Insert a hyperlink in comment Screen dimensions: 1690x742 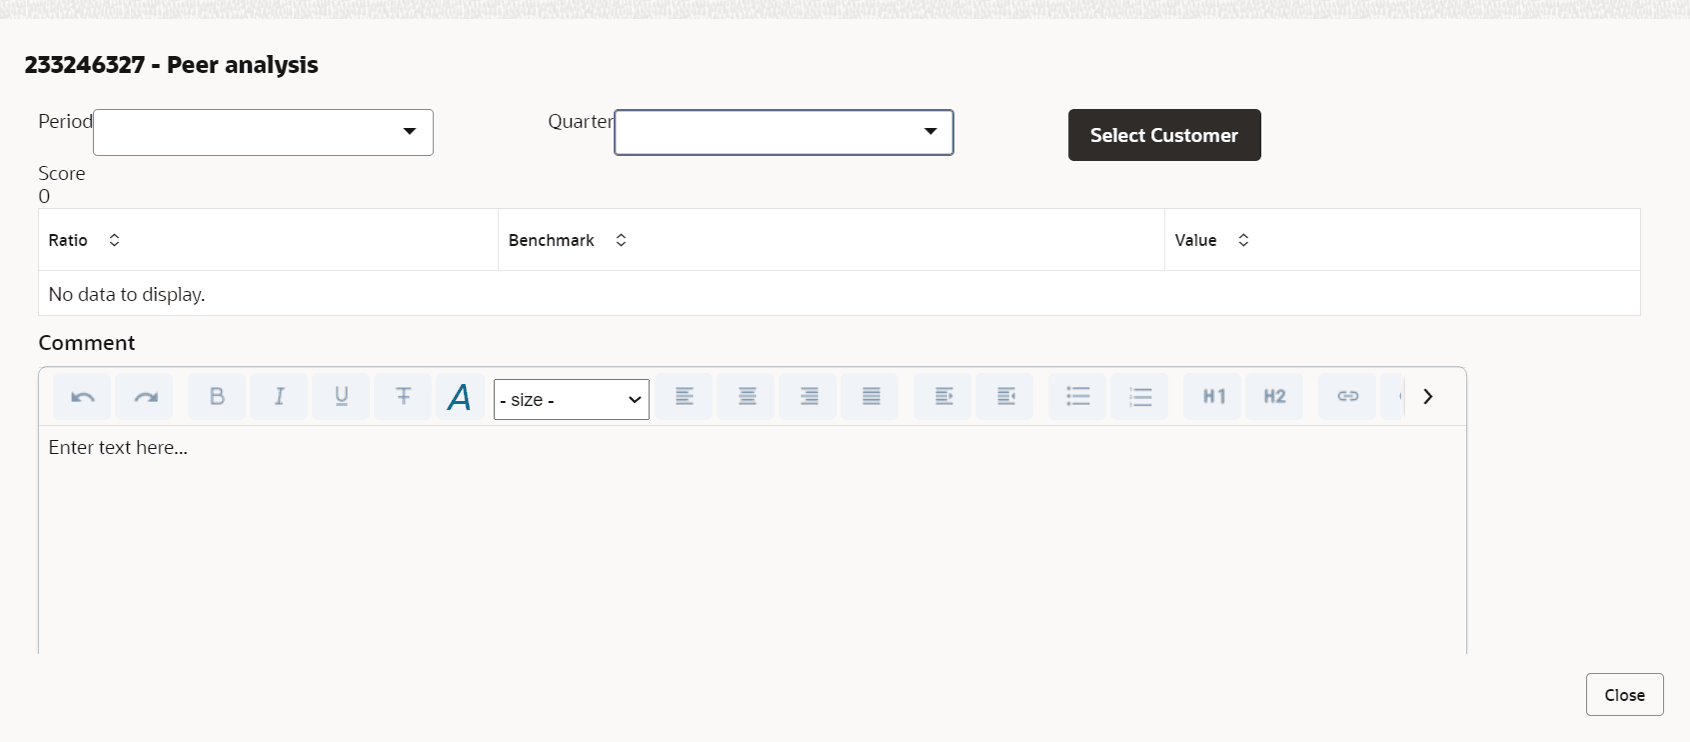click(1347, 397)
